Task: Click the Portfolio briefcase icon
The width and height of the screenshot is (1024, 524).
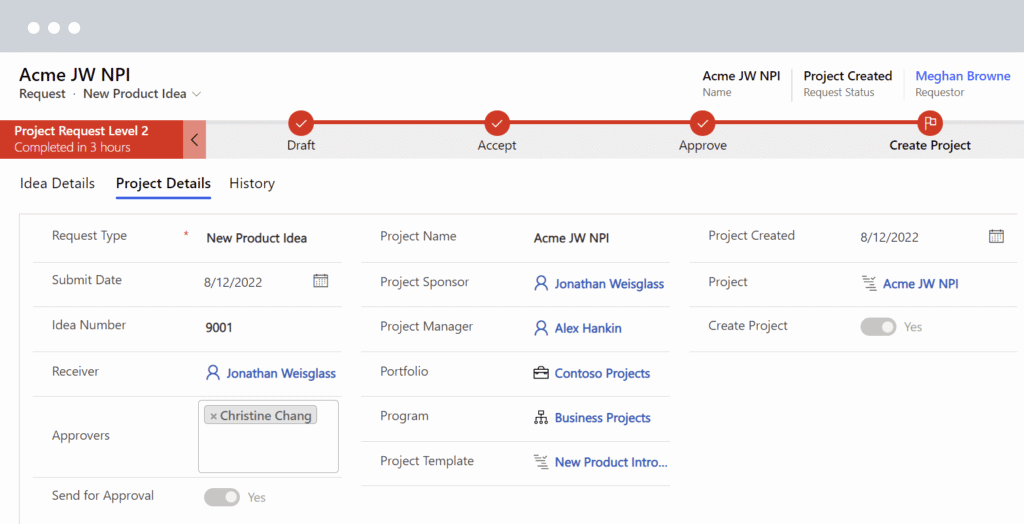Action: (541, 373)
